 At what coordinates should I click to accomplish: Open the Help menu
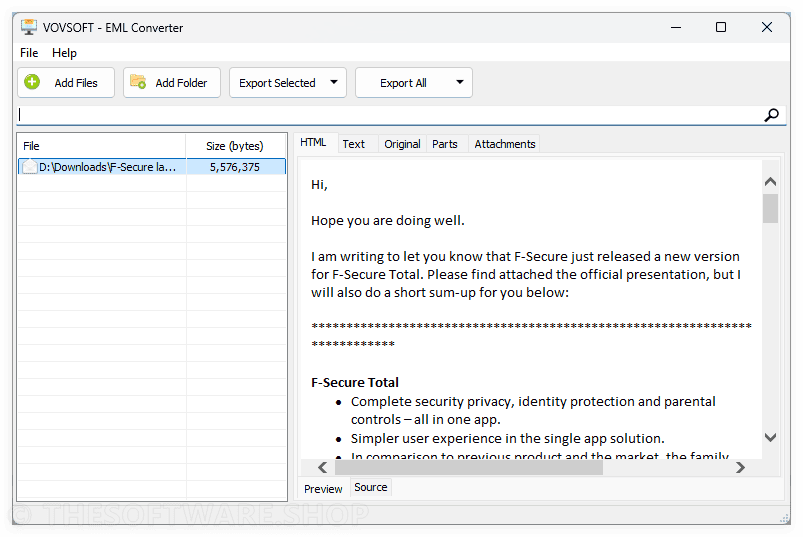(64, 53)
